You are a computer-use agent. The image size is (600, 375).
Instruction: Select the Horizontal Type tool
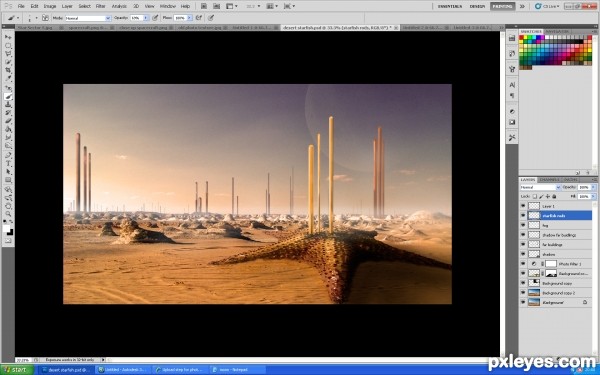click(x=8, y=164)
